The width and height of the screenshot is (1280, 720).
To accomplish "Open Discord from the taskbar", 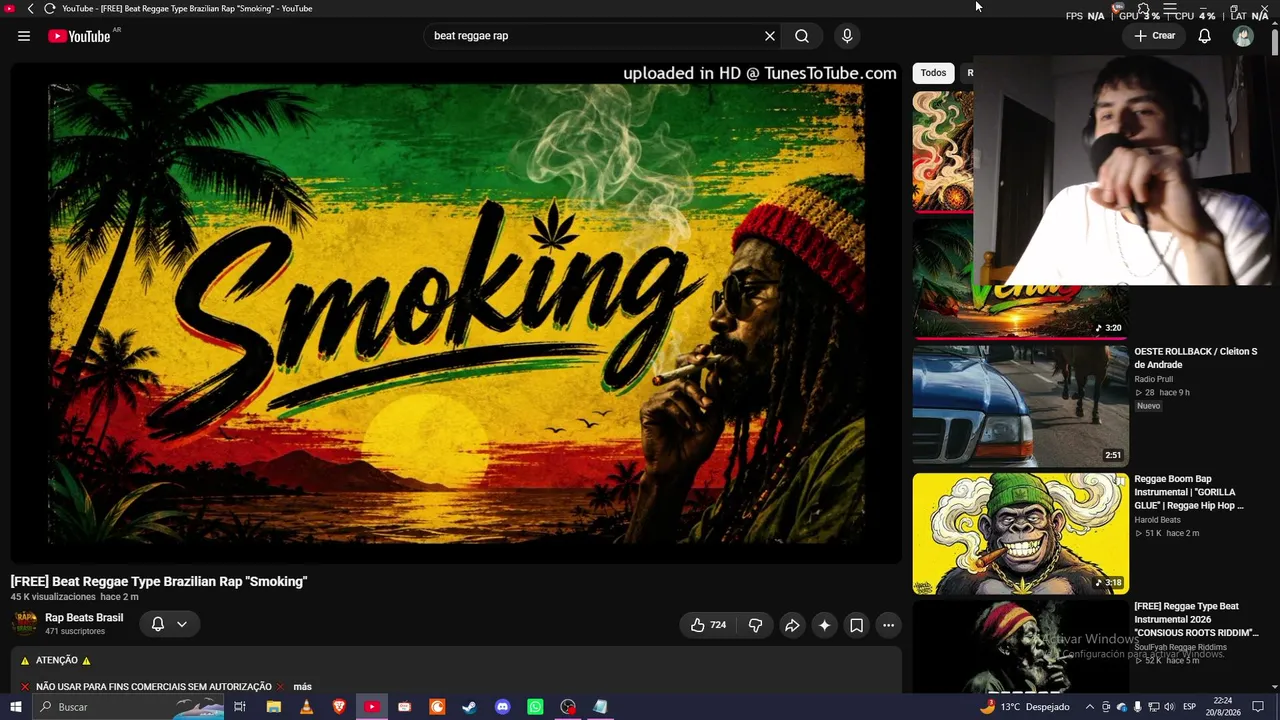I will [503, 707].
